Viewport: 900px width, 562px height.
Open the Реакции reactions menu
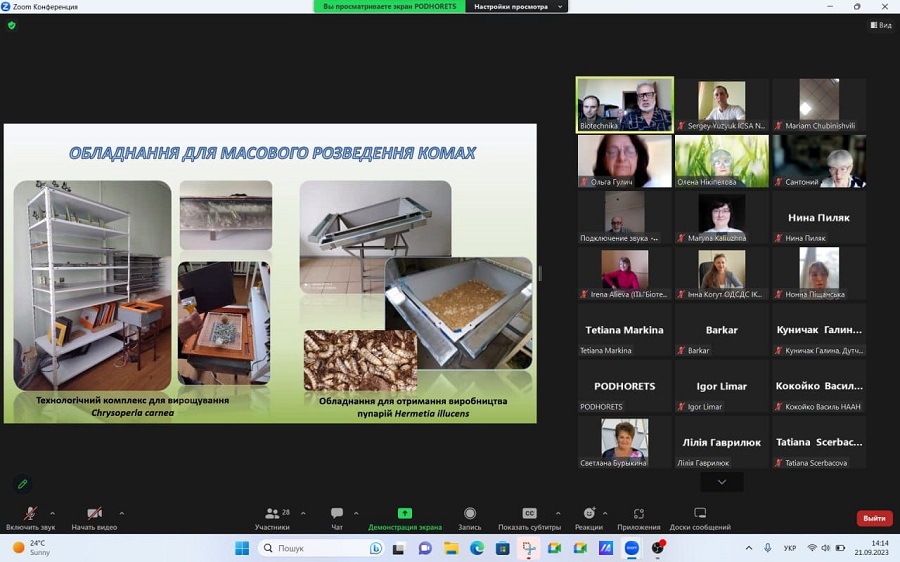[589, 516]
